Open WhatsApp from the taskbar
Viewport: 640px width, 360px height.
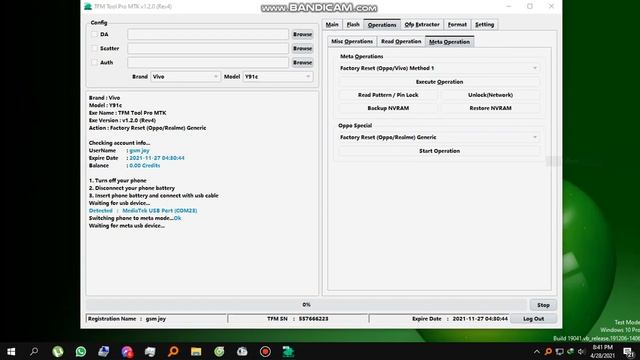click(x=81, y=351)
